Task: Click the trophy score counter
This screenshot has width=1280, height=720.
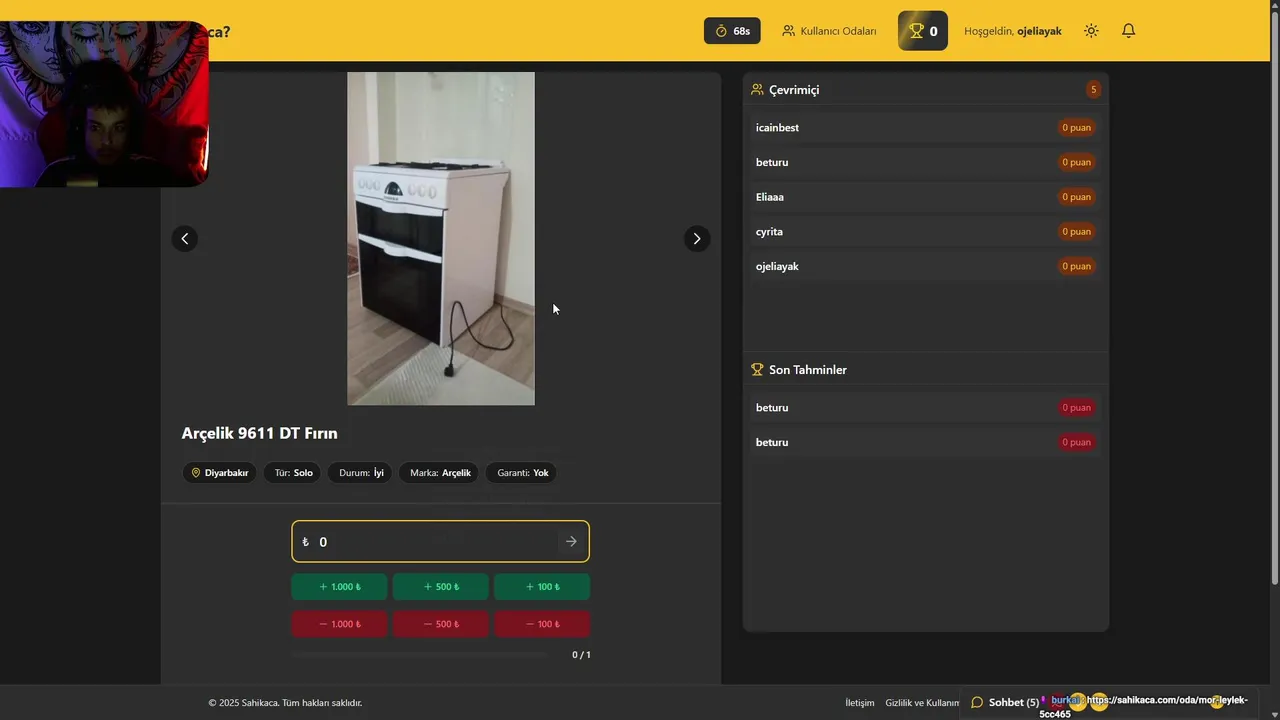Action: coord(923,31)
